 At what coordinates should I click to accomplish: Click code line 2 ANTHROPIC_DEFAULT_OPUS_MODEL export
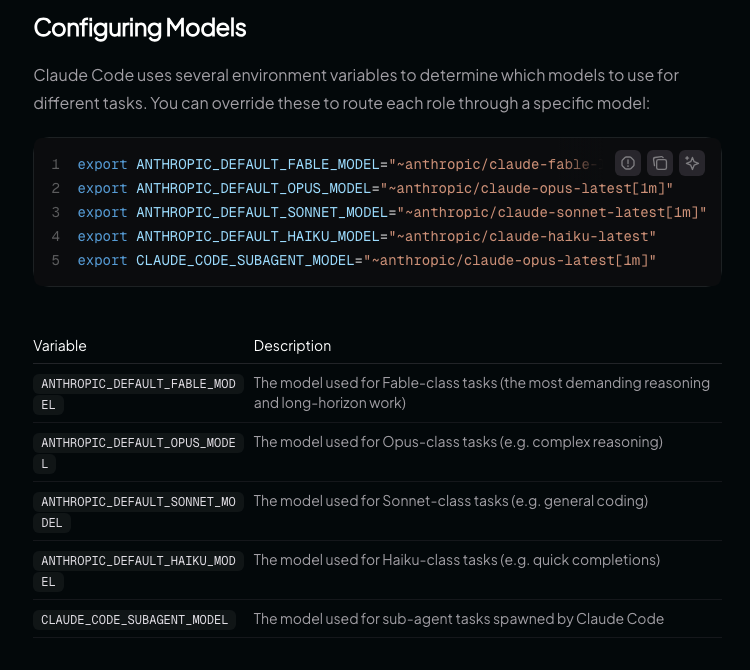click(375, 188)
